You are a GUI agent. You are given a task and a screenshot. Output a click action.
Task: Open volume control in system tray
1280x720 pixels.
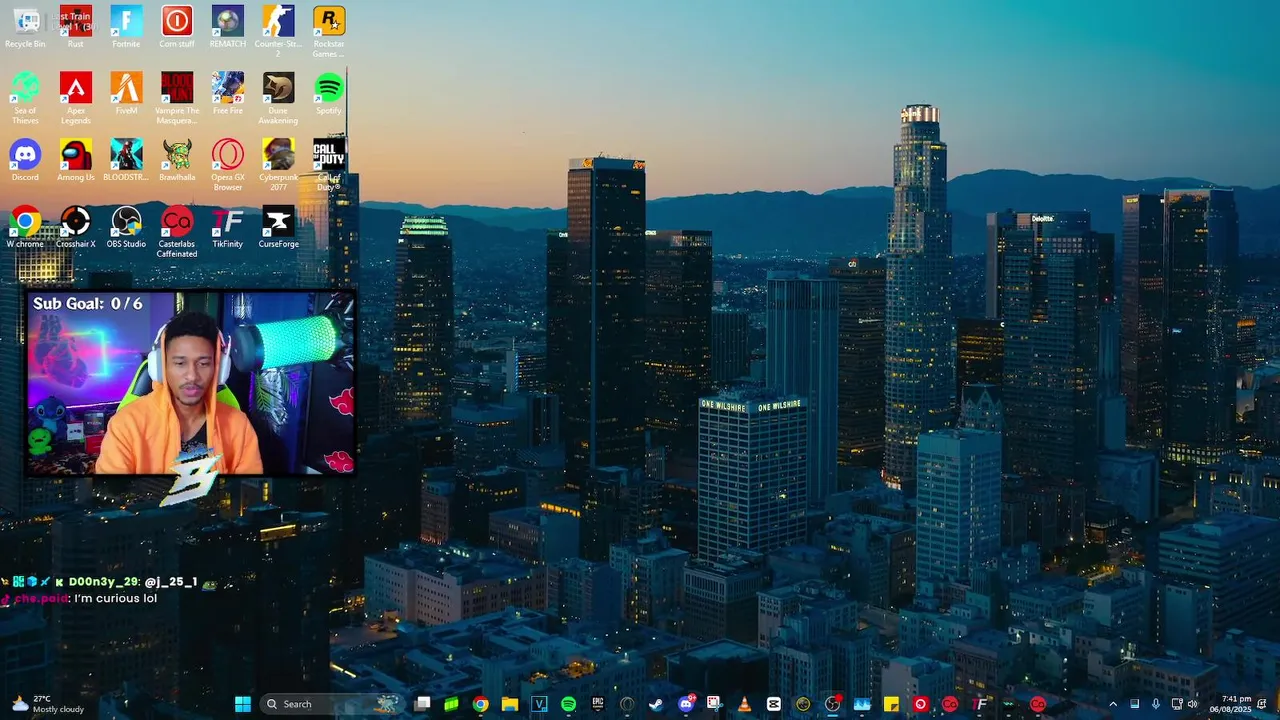point(1192,704)
